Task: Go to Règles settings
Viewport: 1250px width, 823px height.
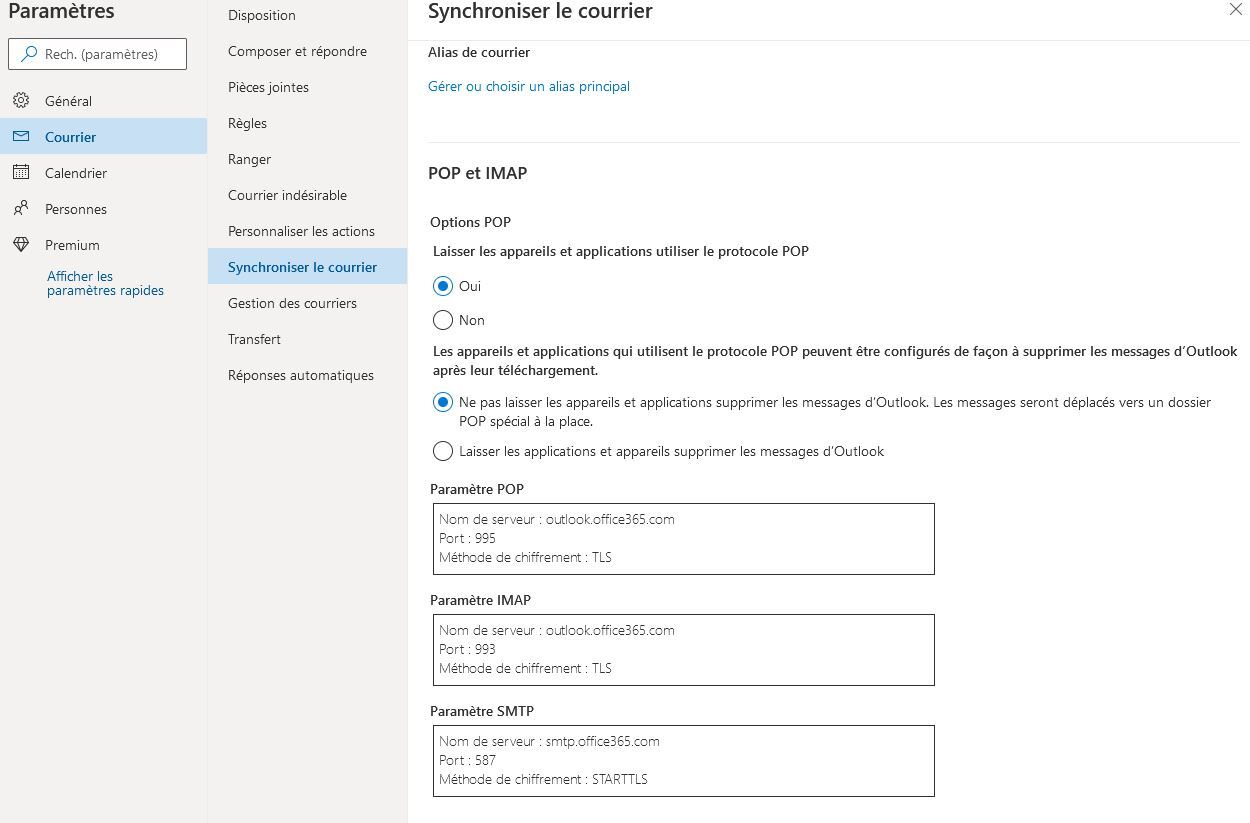Action: [x=247, y=123]
